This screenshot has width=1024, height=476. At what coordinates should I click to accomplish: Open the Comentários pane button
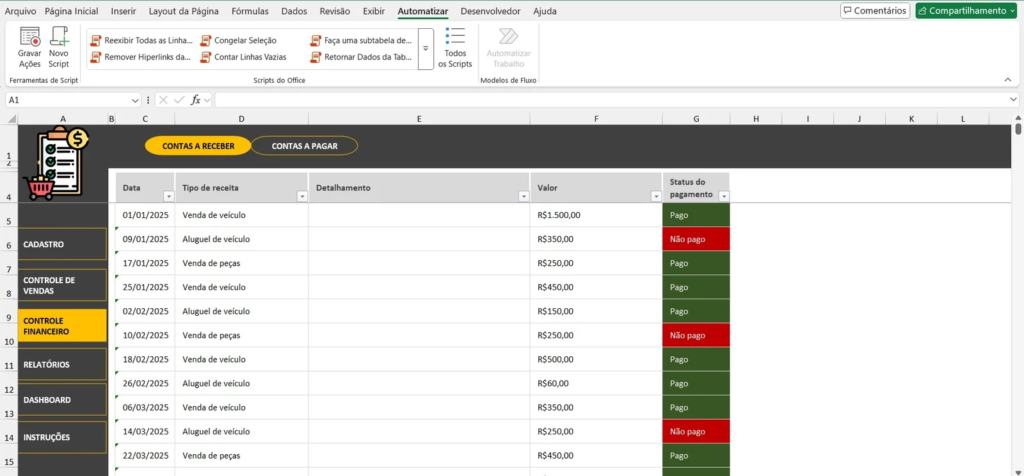[875, 11]
